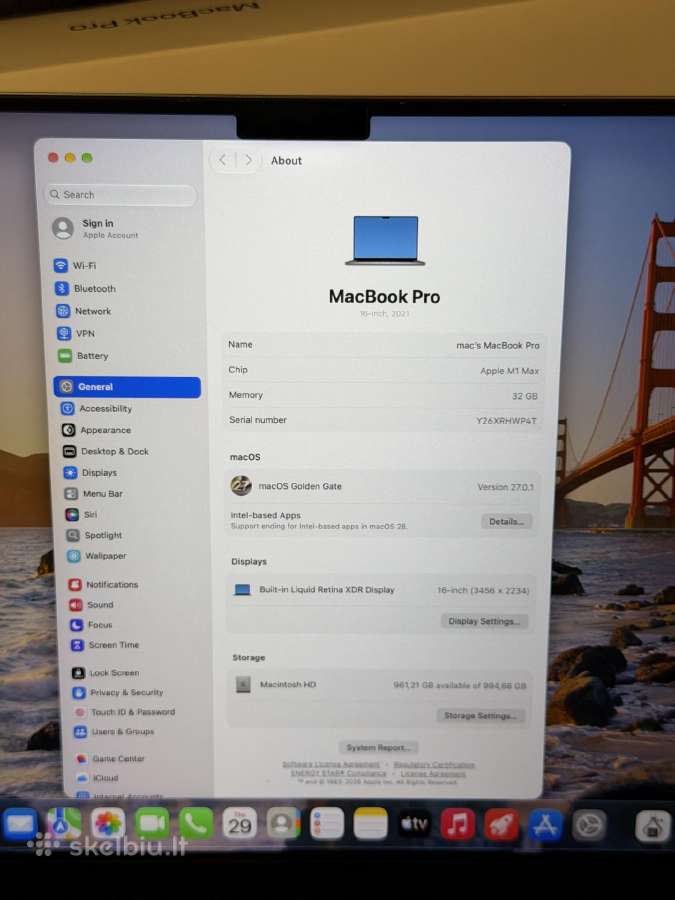Open Maps from the Dock
The image size is (675, 900).
64,824
